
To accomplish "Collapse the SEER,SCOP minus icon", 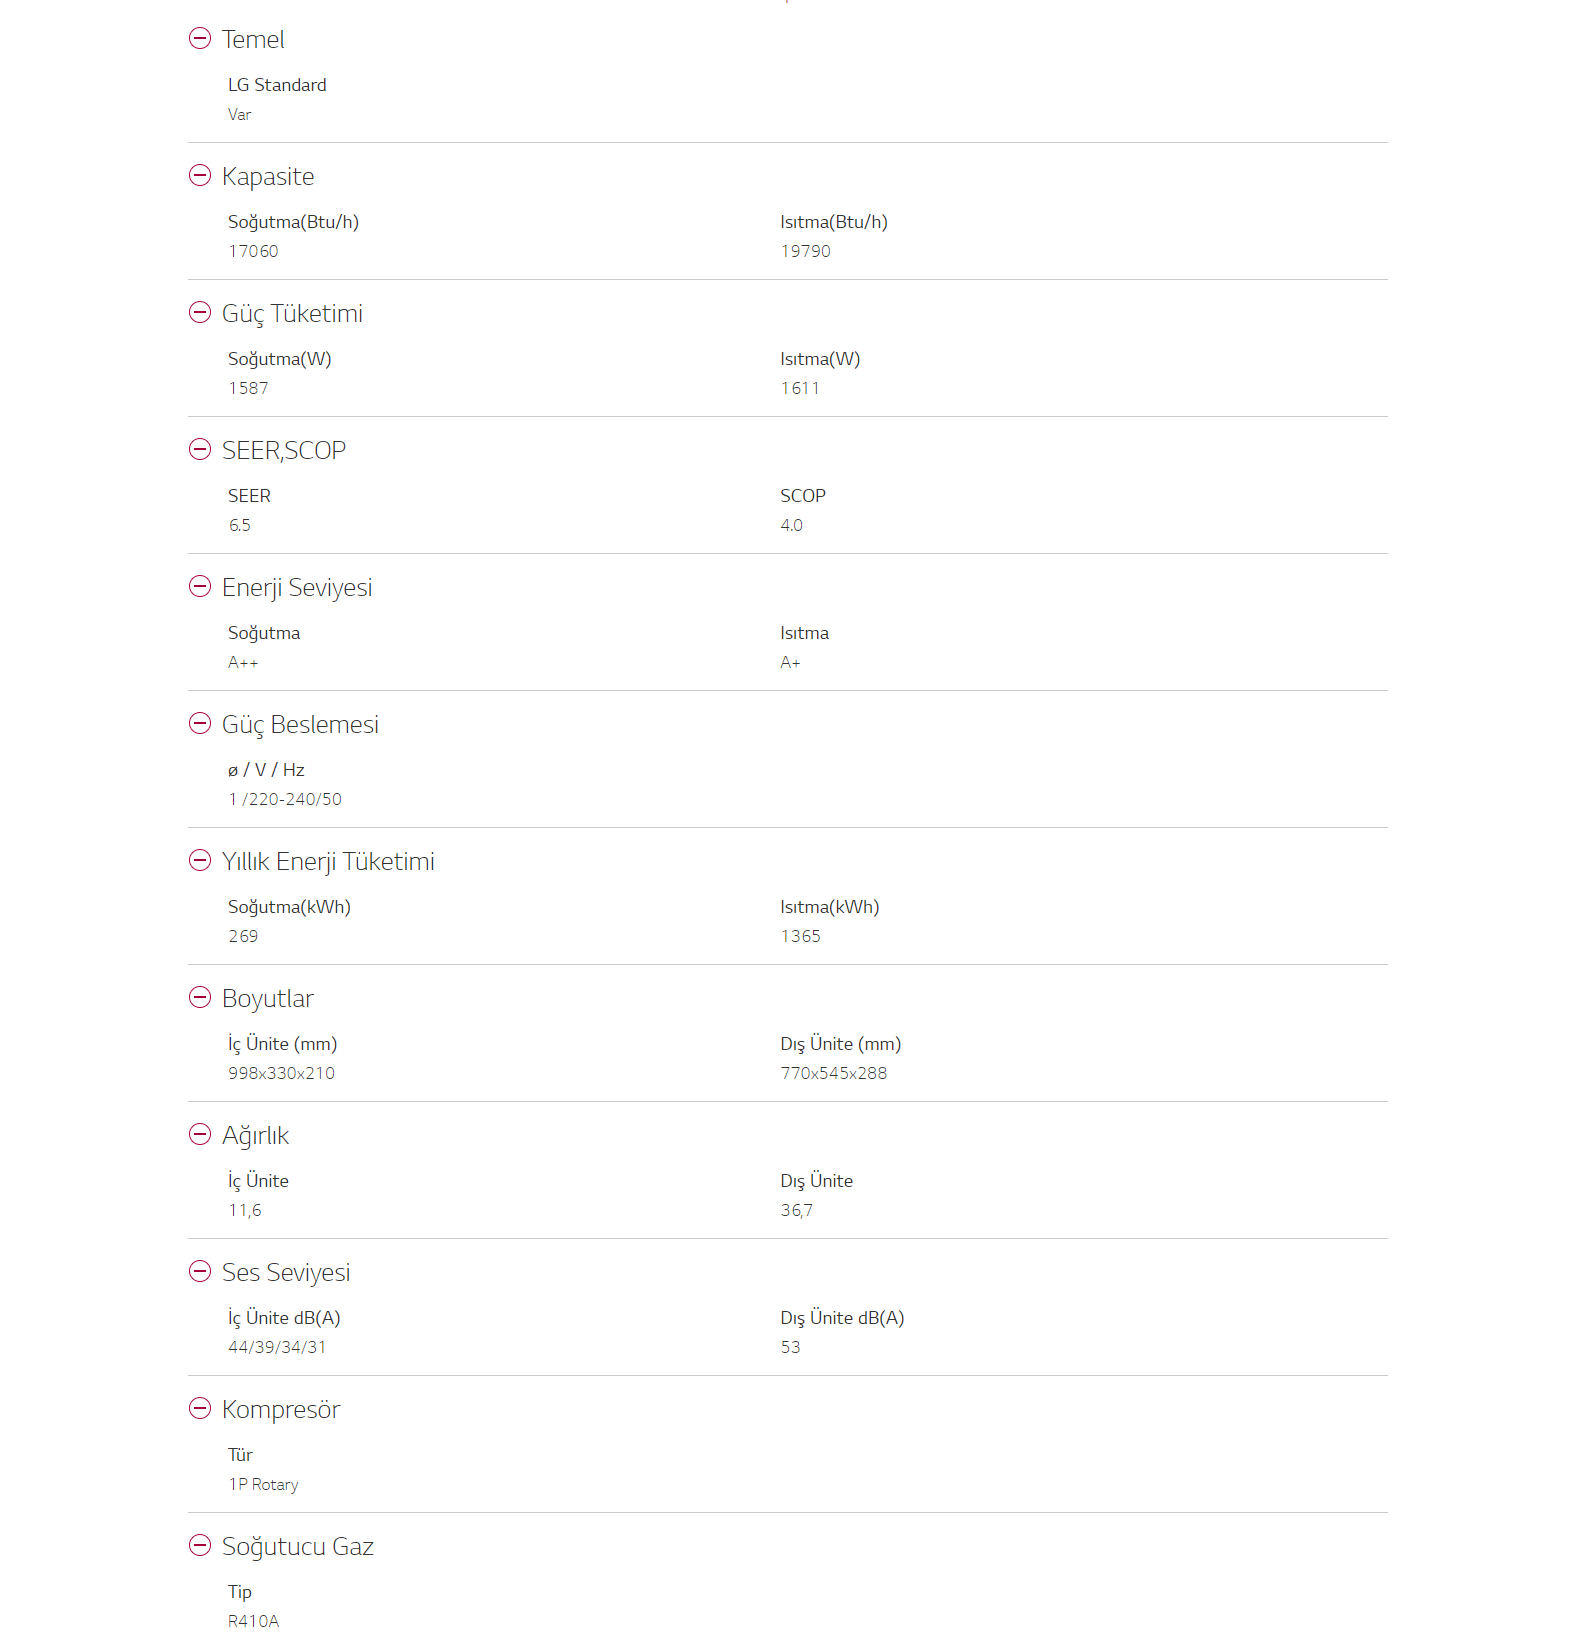I will tap(200, 449).
